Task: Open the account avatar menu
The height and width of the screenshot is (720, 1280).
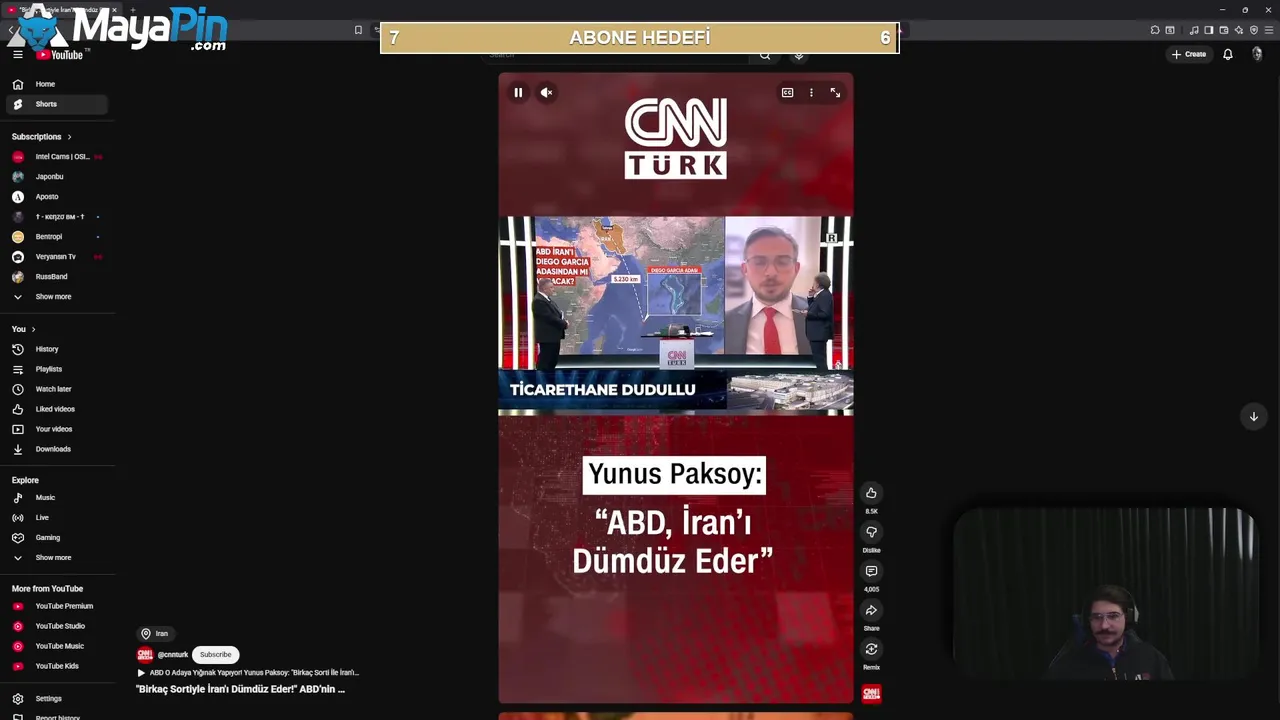Action: pos(1257,54)
